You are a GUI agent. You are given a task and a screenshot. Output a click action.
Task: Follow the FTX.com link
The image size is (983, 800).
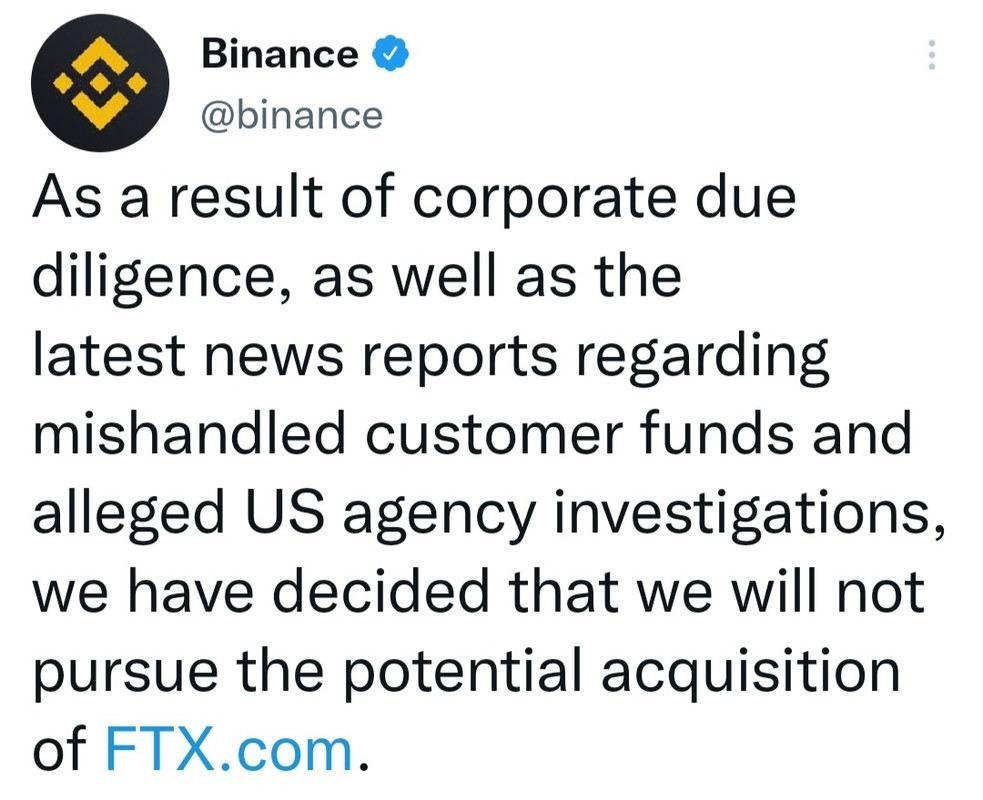228,749
